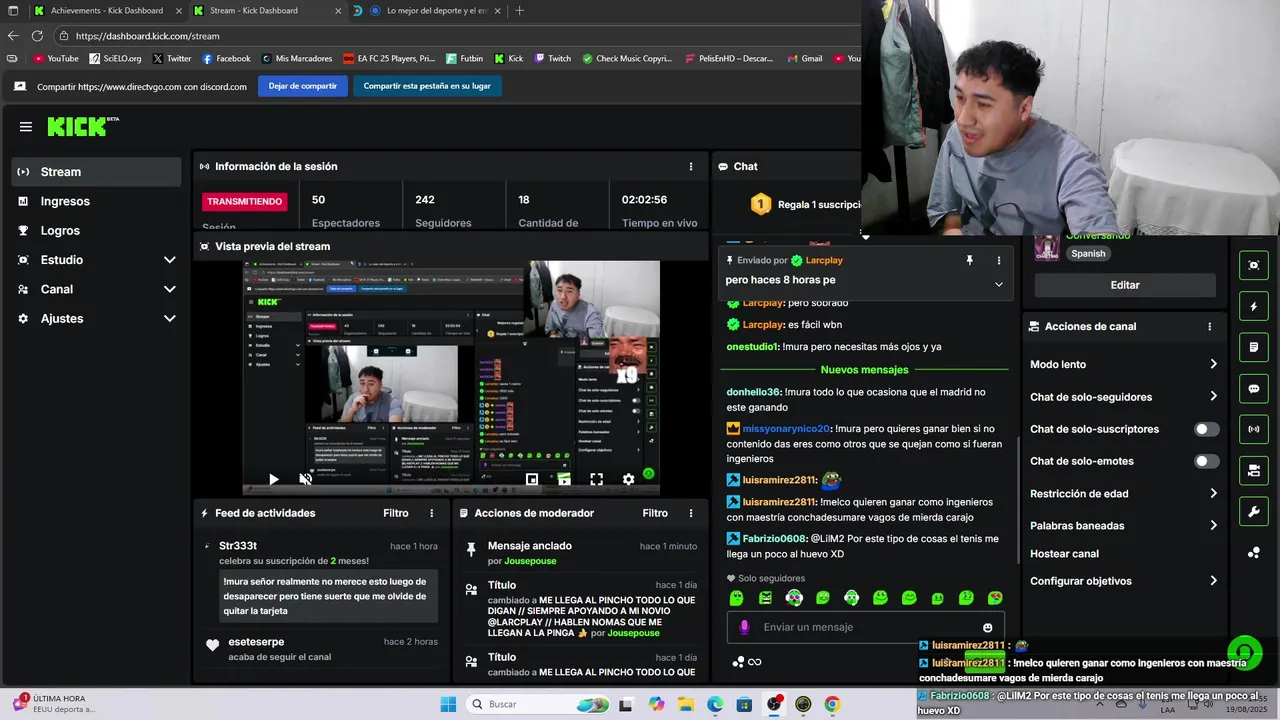Switch stream preview to theater mode
1280x720 pixels.
(x=564, y=479)
